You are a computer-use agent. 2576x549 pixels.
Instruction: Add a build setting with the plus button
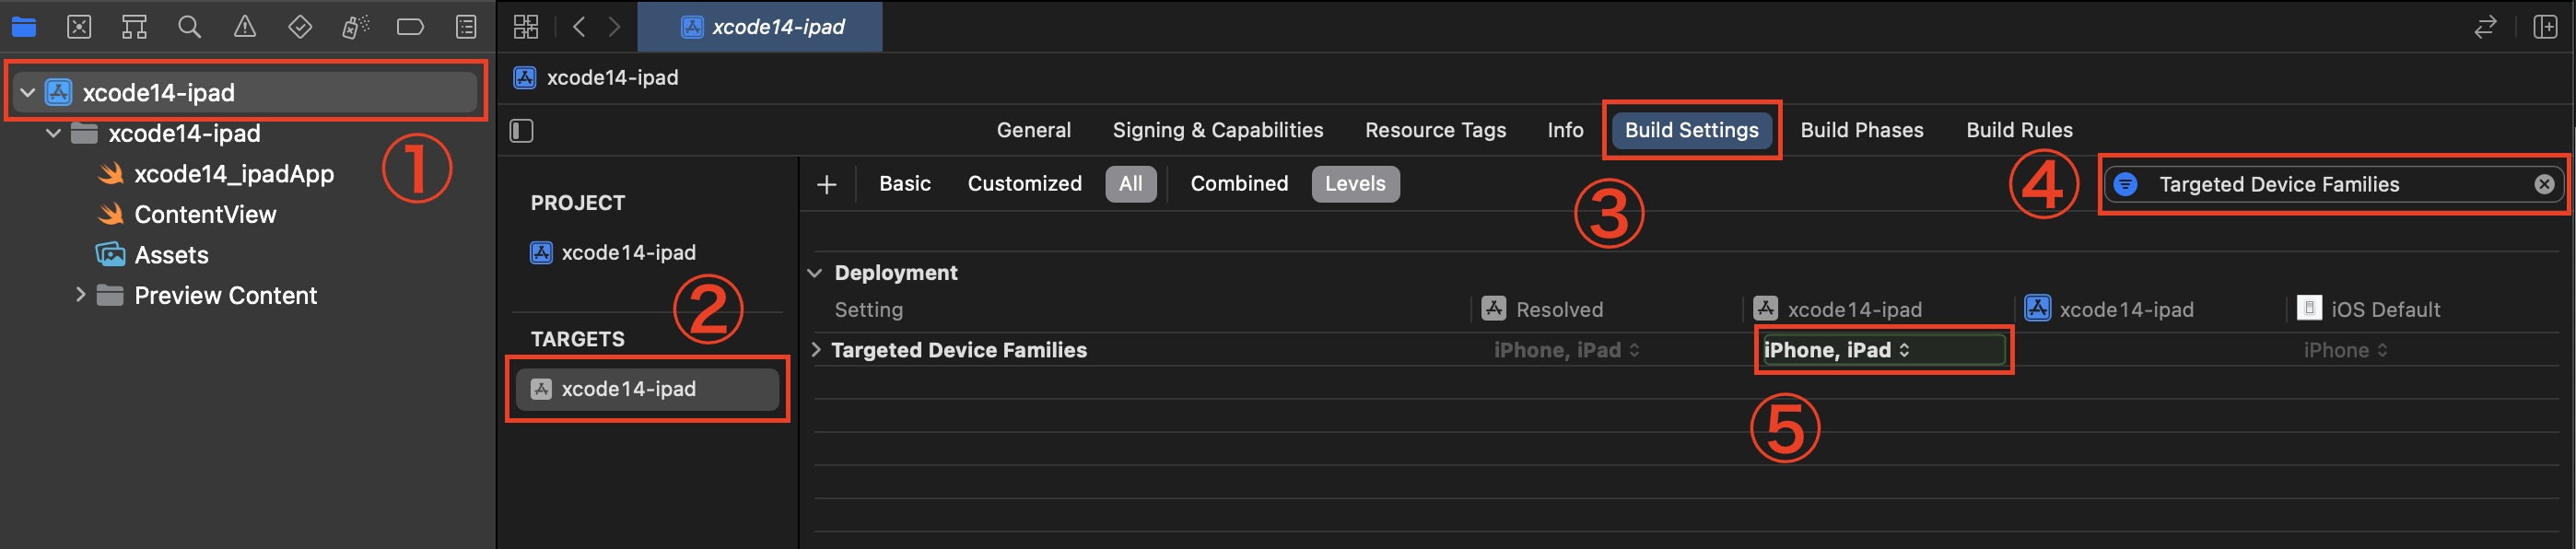(826, 184)
